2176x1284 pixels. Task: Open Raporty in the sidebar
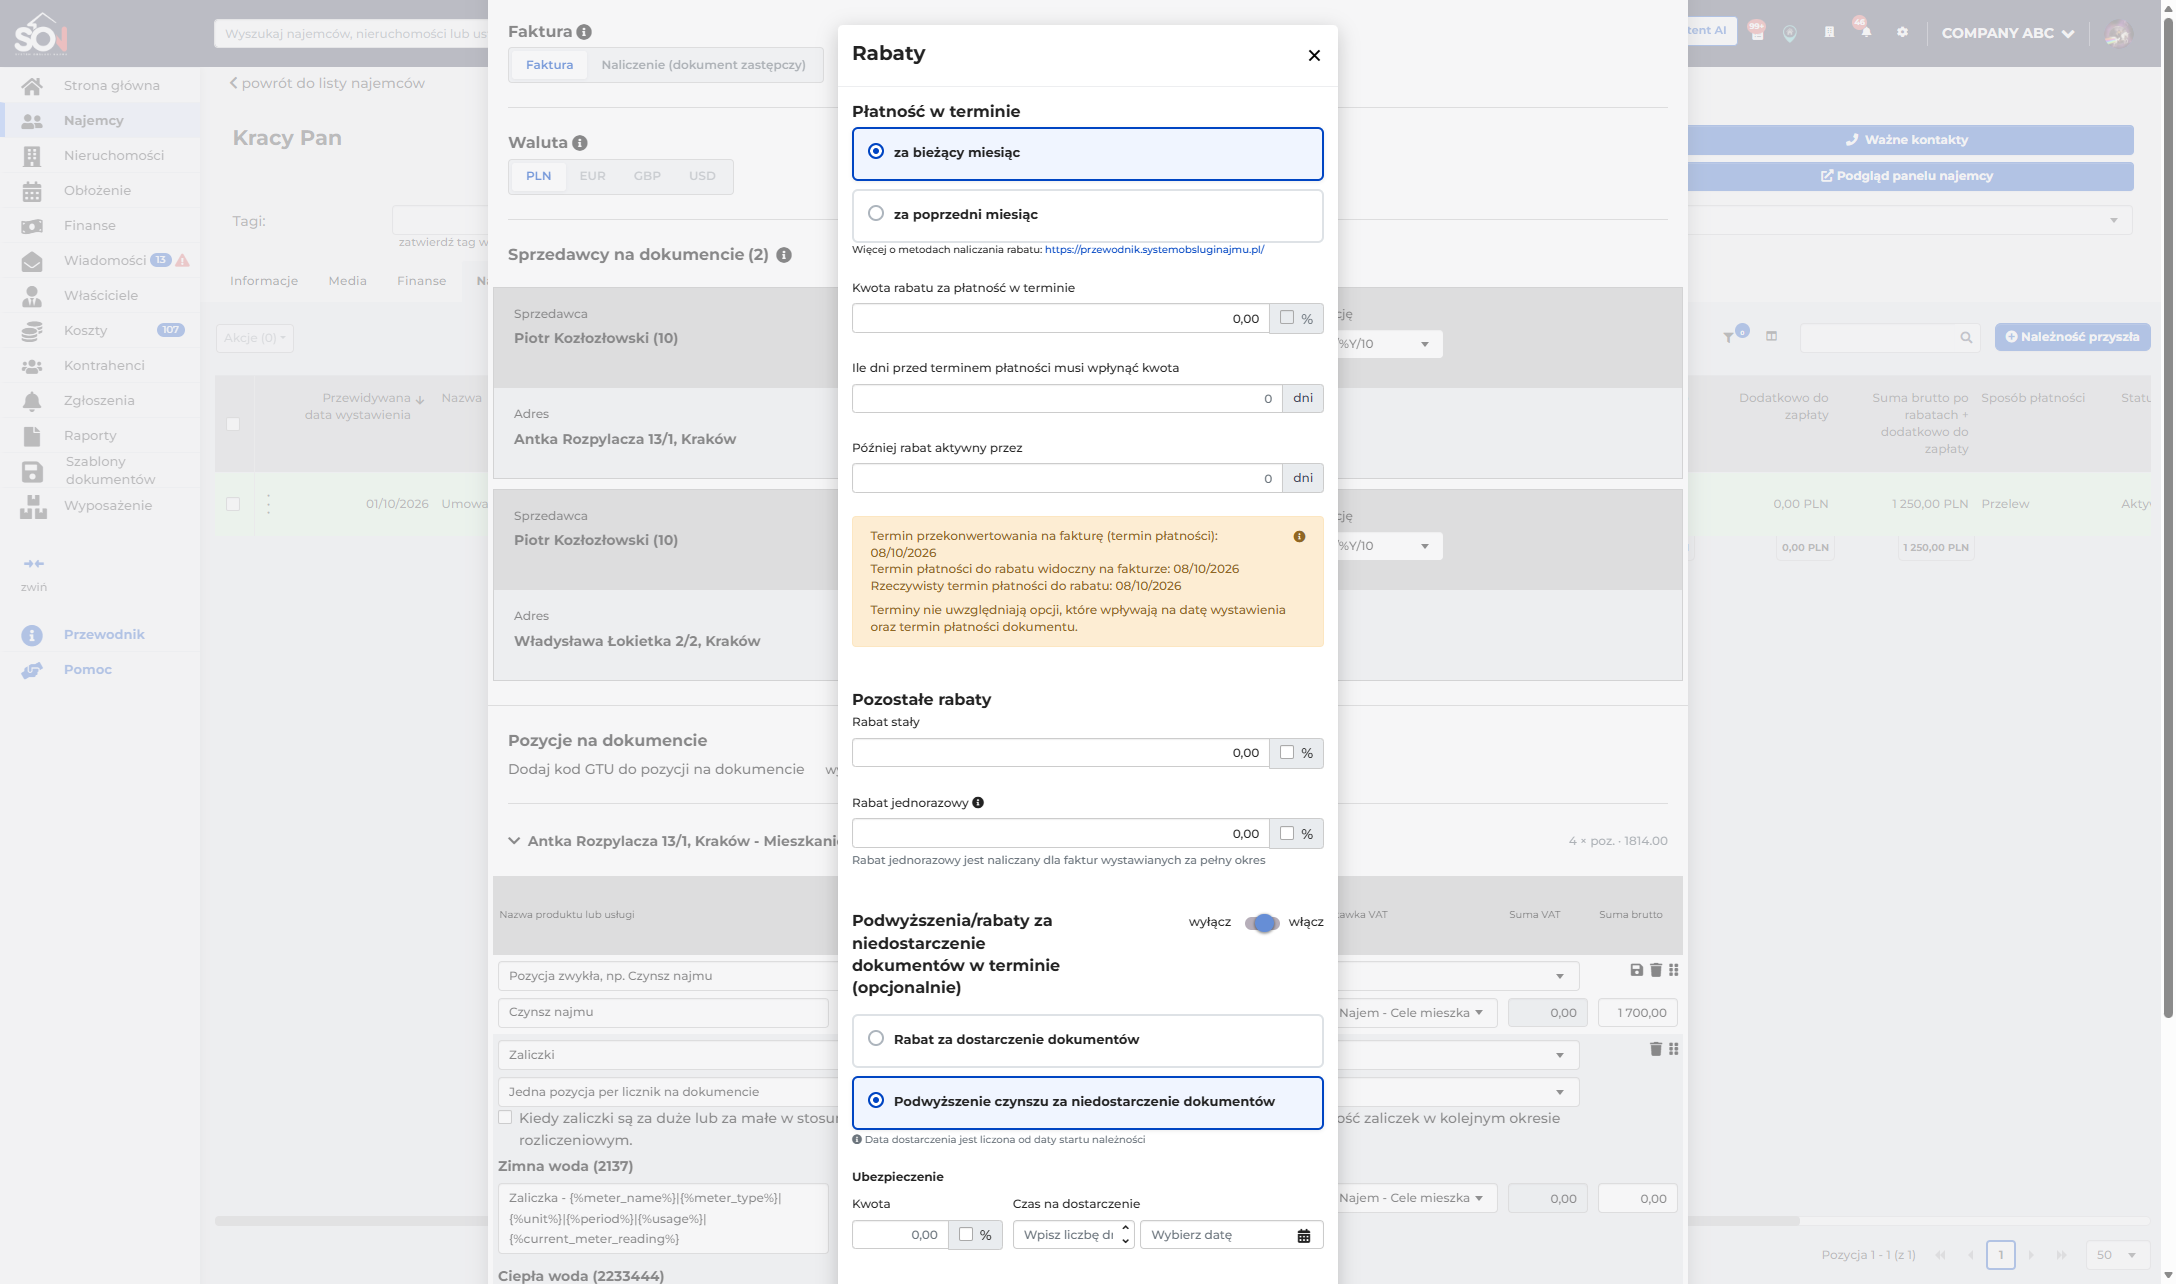coord(100,436)
